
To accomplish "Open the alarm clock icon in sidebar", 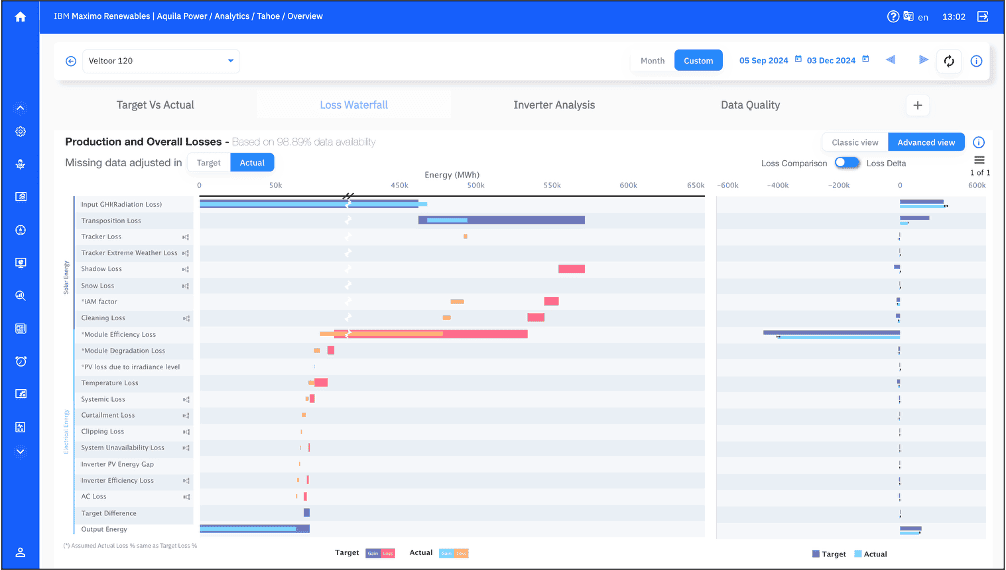I will click(20, 361).
